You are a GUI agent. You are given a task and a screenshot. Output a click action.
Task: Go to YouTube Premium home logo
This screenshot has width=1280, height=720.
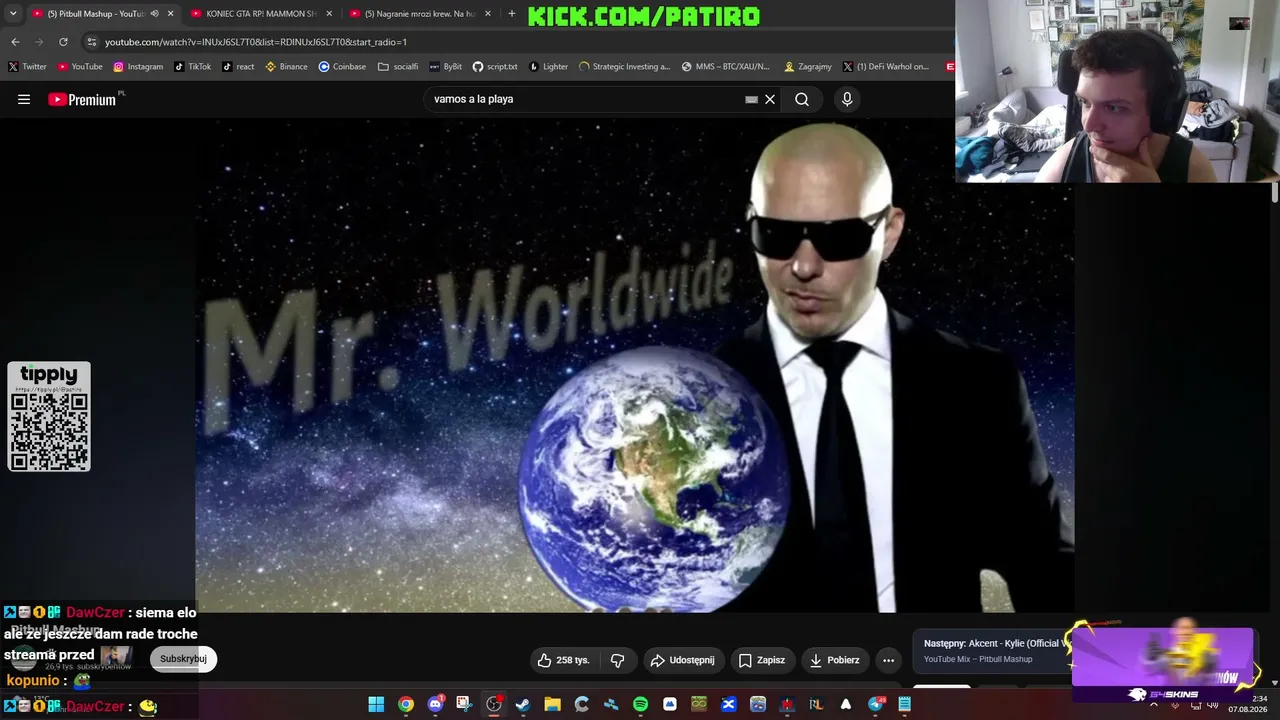[x=82, y=99]
